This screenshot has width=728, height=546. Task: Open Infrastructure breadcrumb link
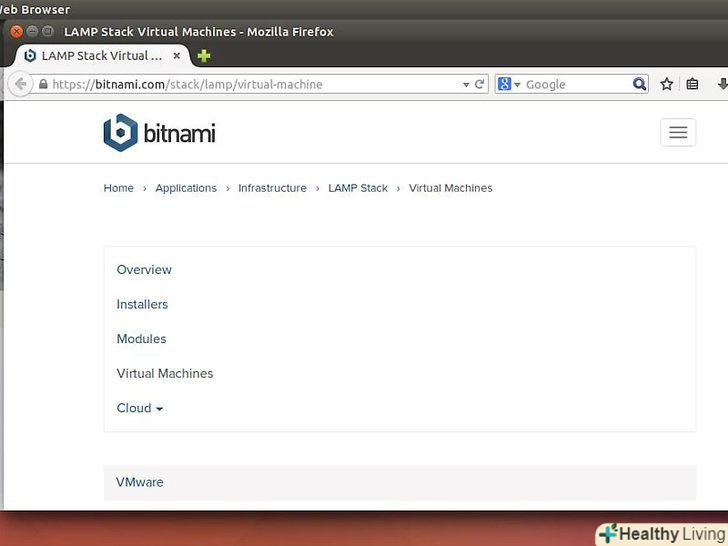click(273, 188)
